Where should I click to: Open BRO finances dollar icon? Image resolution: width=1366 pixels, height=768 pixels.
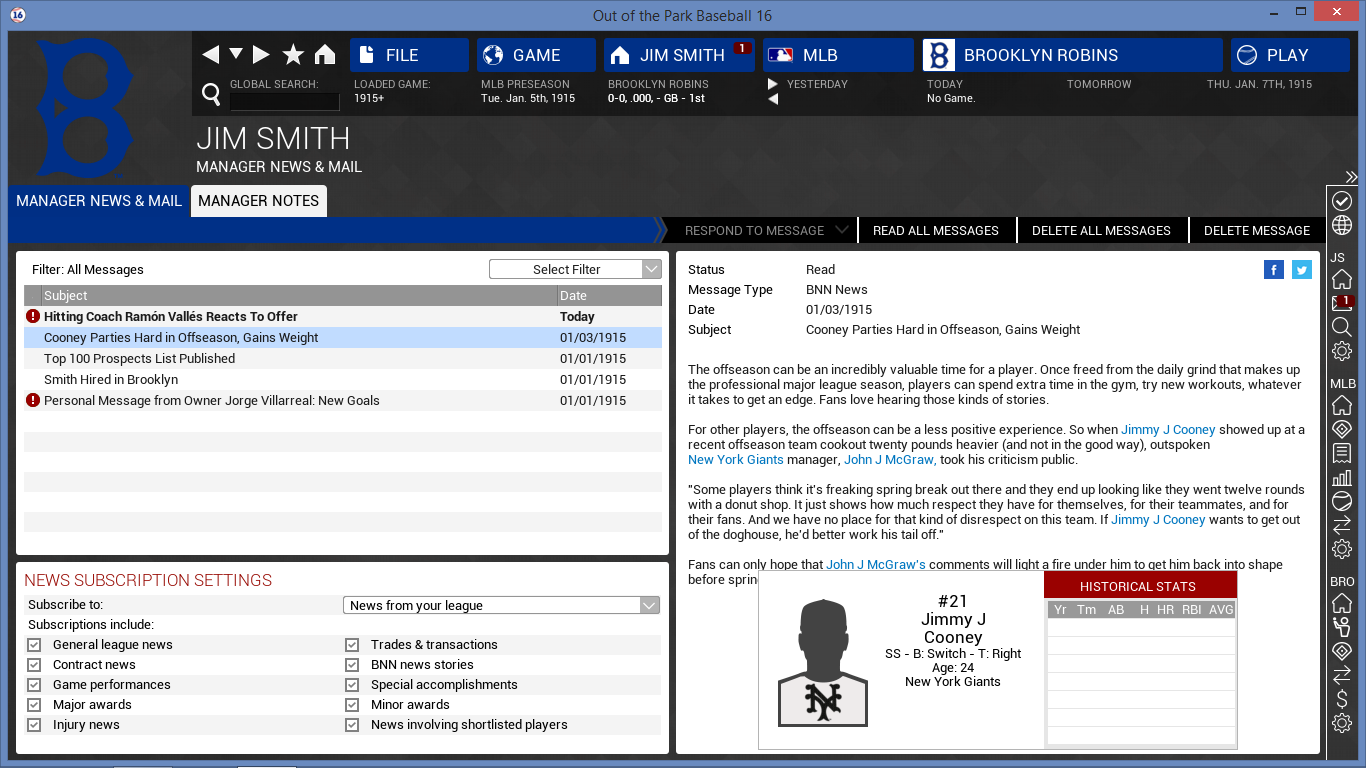1342,699
